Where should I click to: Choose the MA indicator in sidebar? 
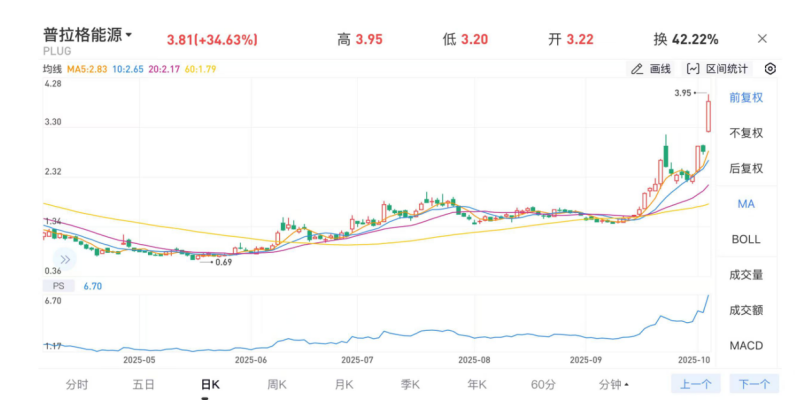[745, 204]
